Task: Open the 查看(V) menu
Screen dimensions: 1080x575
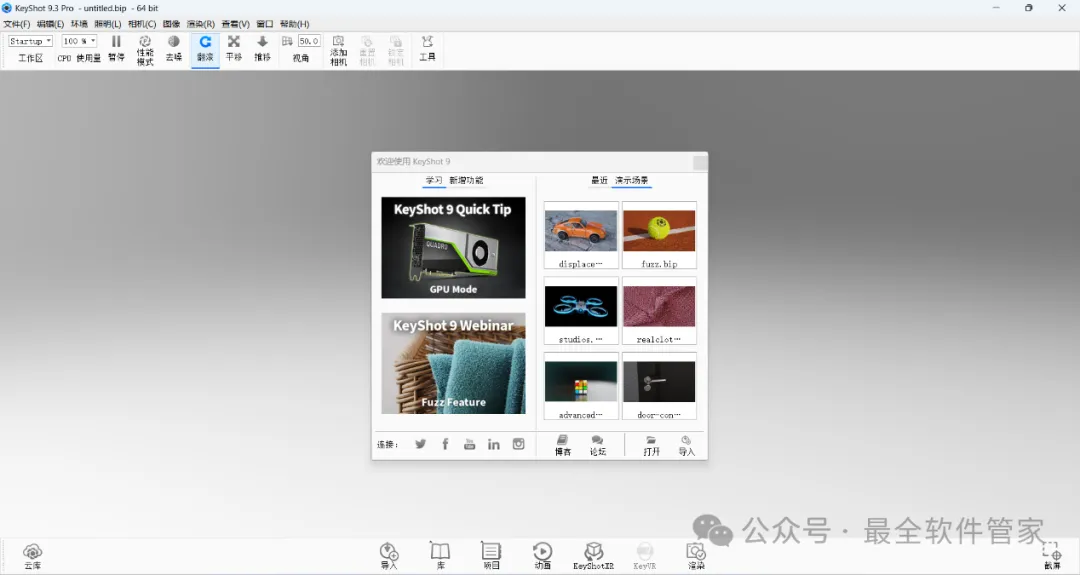Action: coord(236,24)
